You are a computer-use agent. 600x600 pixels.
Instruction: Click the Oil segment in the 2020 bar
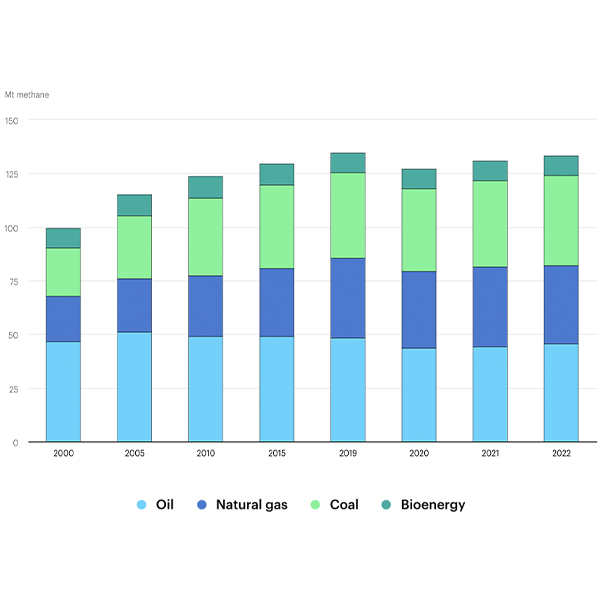click(x=418, y=395)
